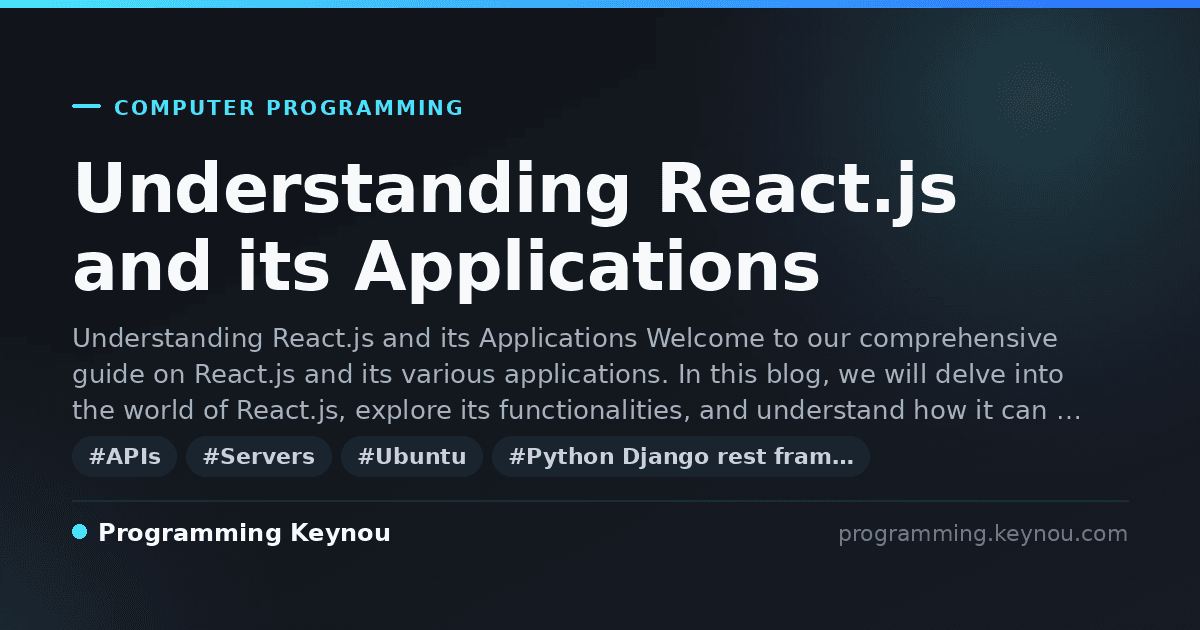Click the description paragraph starting with Understanding React.js
This screenshot has height=630, width=1200.
pos(576,375)
